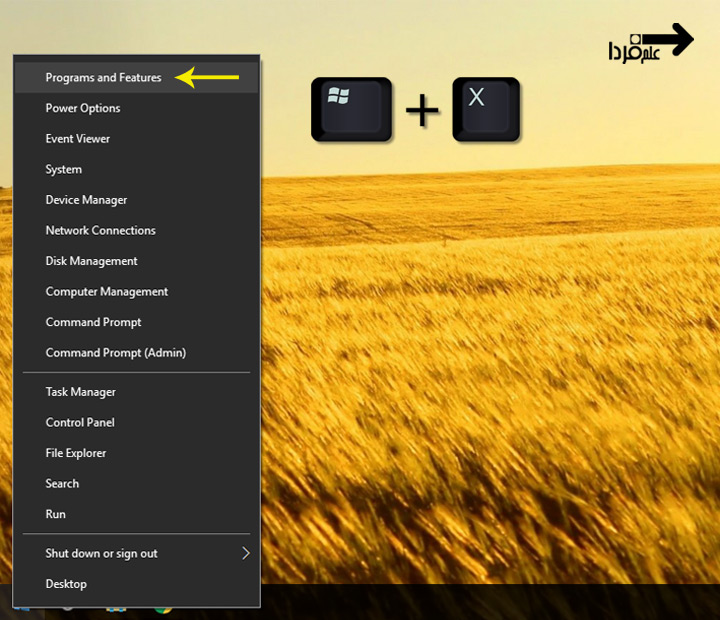The image size is (720, 620).
Task: Click the Windows logo key graphic
Action: (x=353, y=109)
